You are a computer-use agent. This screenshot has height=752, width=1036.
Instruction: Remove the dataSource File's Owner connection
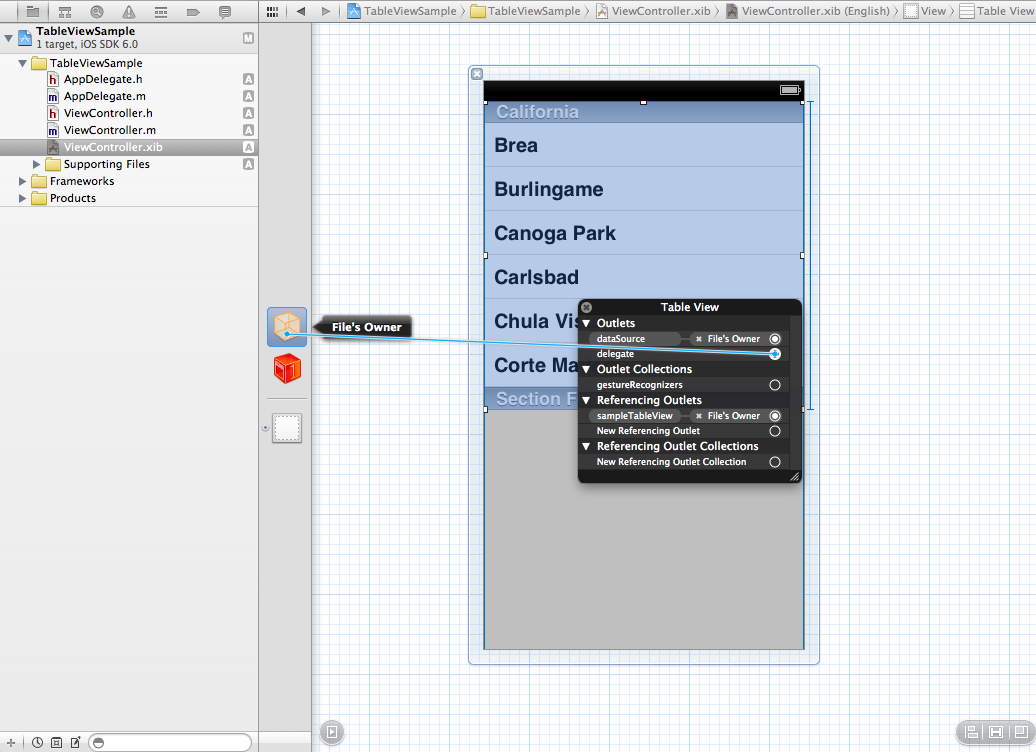pos(698,339)
